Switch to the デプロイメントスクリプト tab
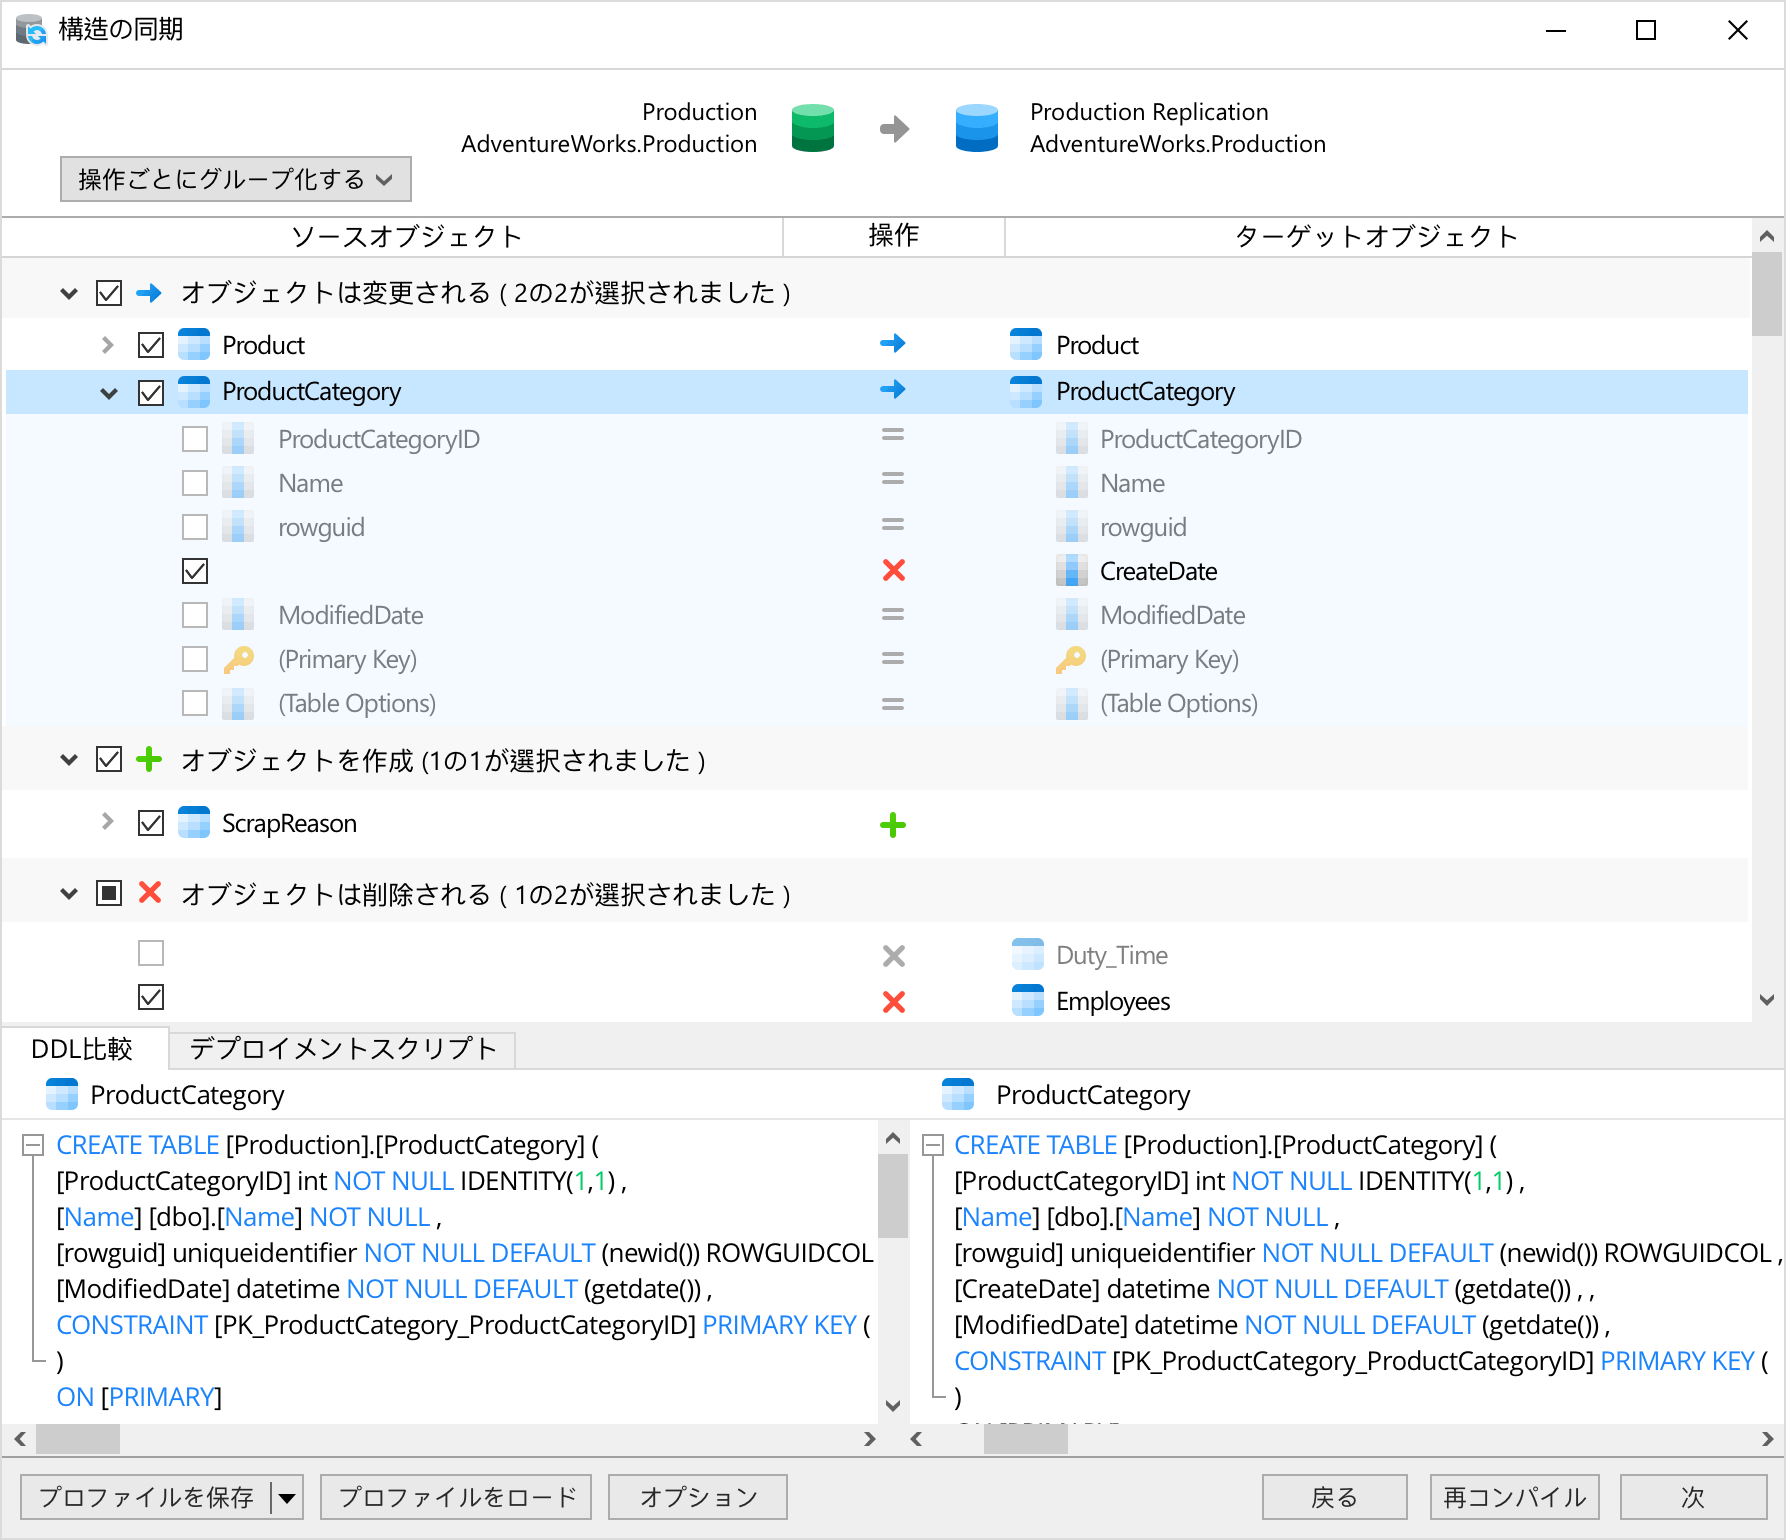Viewport: 1786px width, 1540px height. click(x=342, y=1049)
